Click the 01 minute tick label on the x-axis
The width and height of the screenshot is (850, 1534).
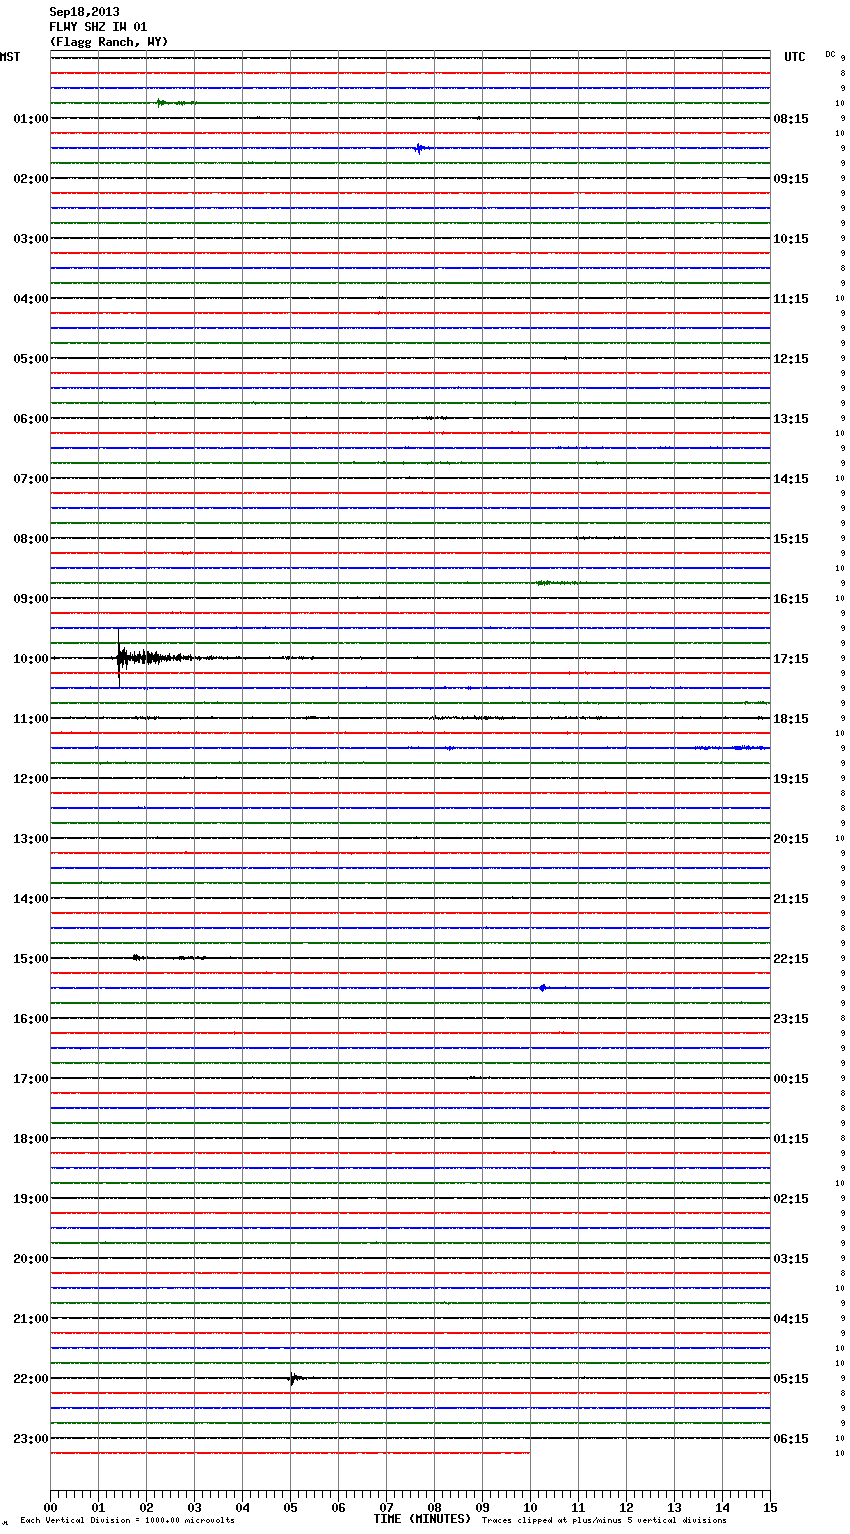point(98,1507)
